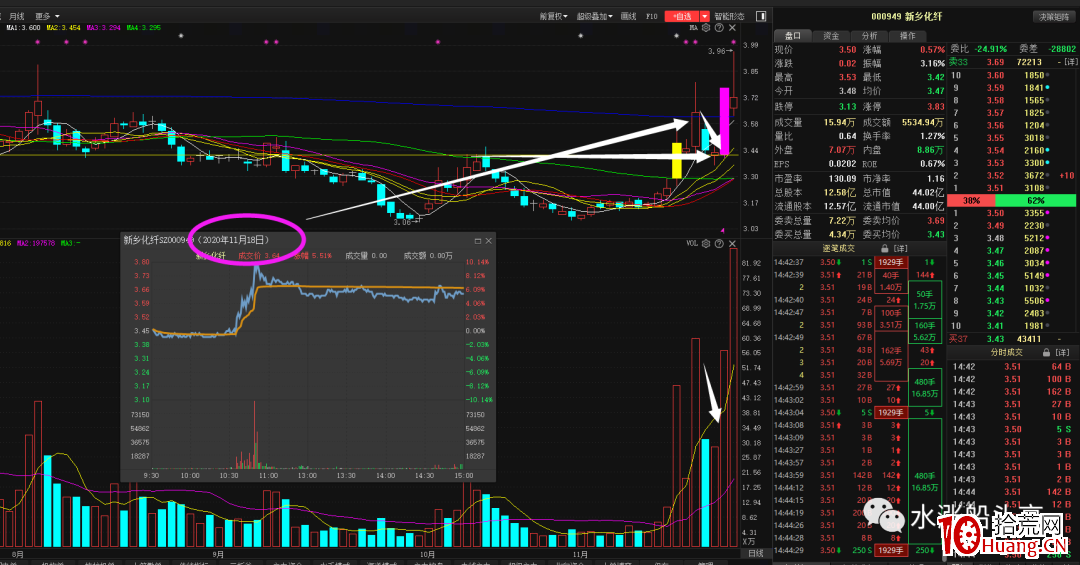Click the 决策矩阵 button
Image resolution: width=1080 pixels, height=565 pixels.
1054,17
